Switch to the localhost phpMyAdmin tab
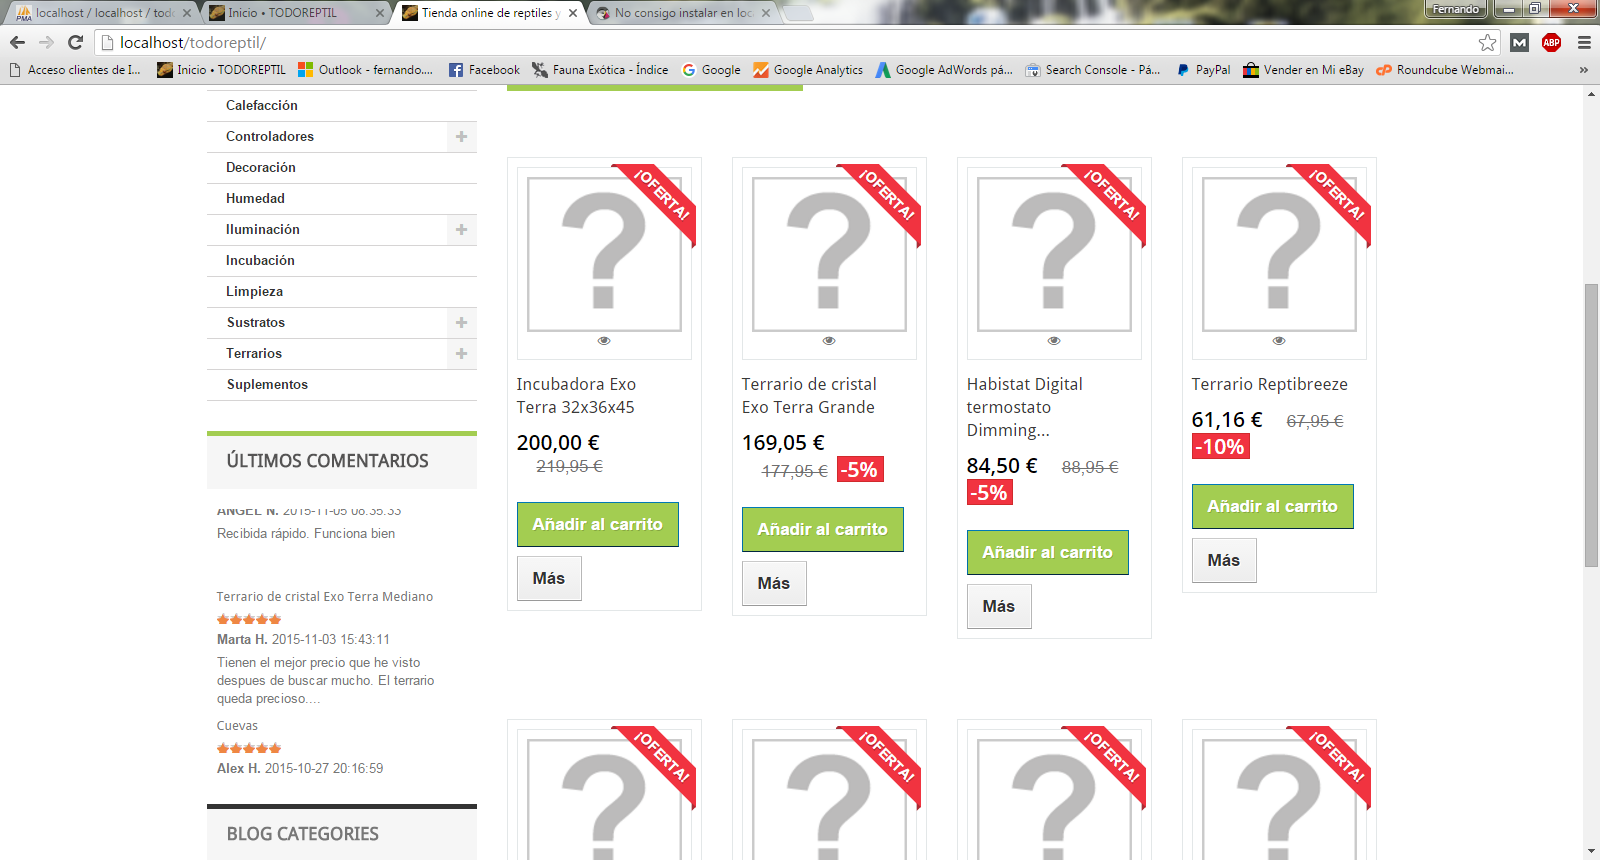The width and height of the screenshot is (1600, 860). [100, 13]
